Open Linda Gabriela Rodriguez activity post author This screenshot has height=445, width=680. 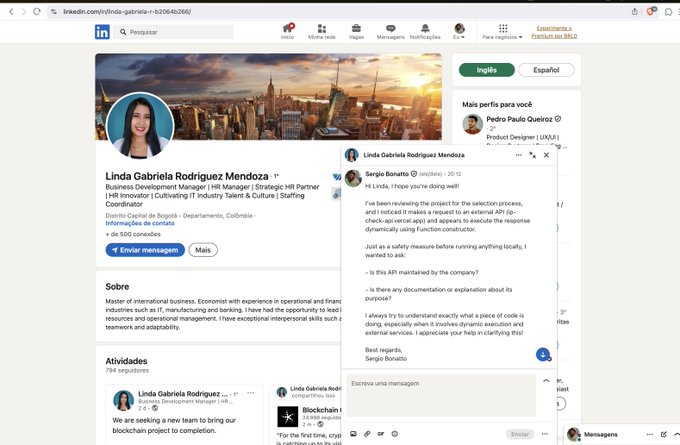pyautogui.click(x=183, y=394)
